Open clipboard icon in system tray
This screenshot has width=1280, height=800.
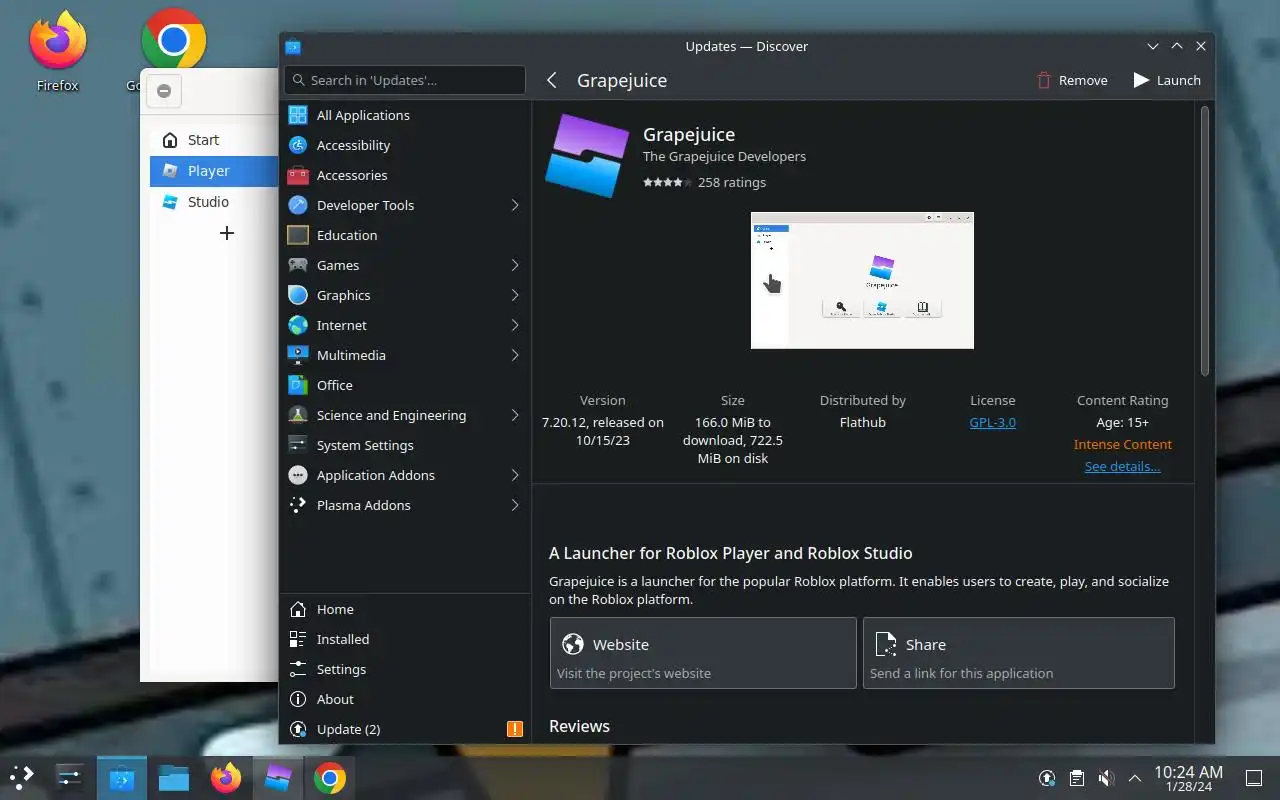[1076, 778]
